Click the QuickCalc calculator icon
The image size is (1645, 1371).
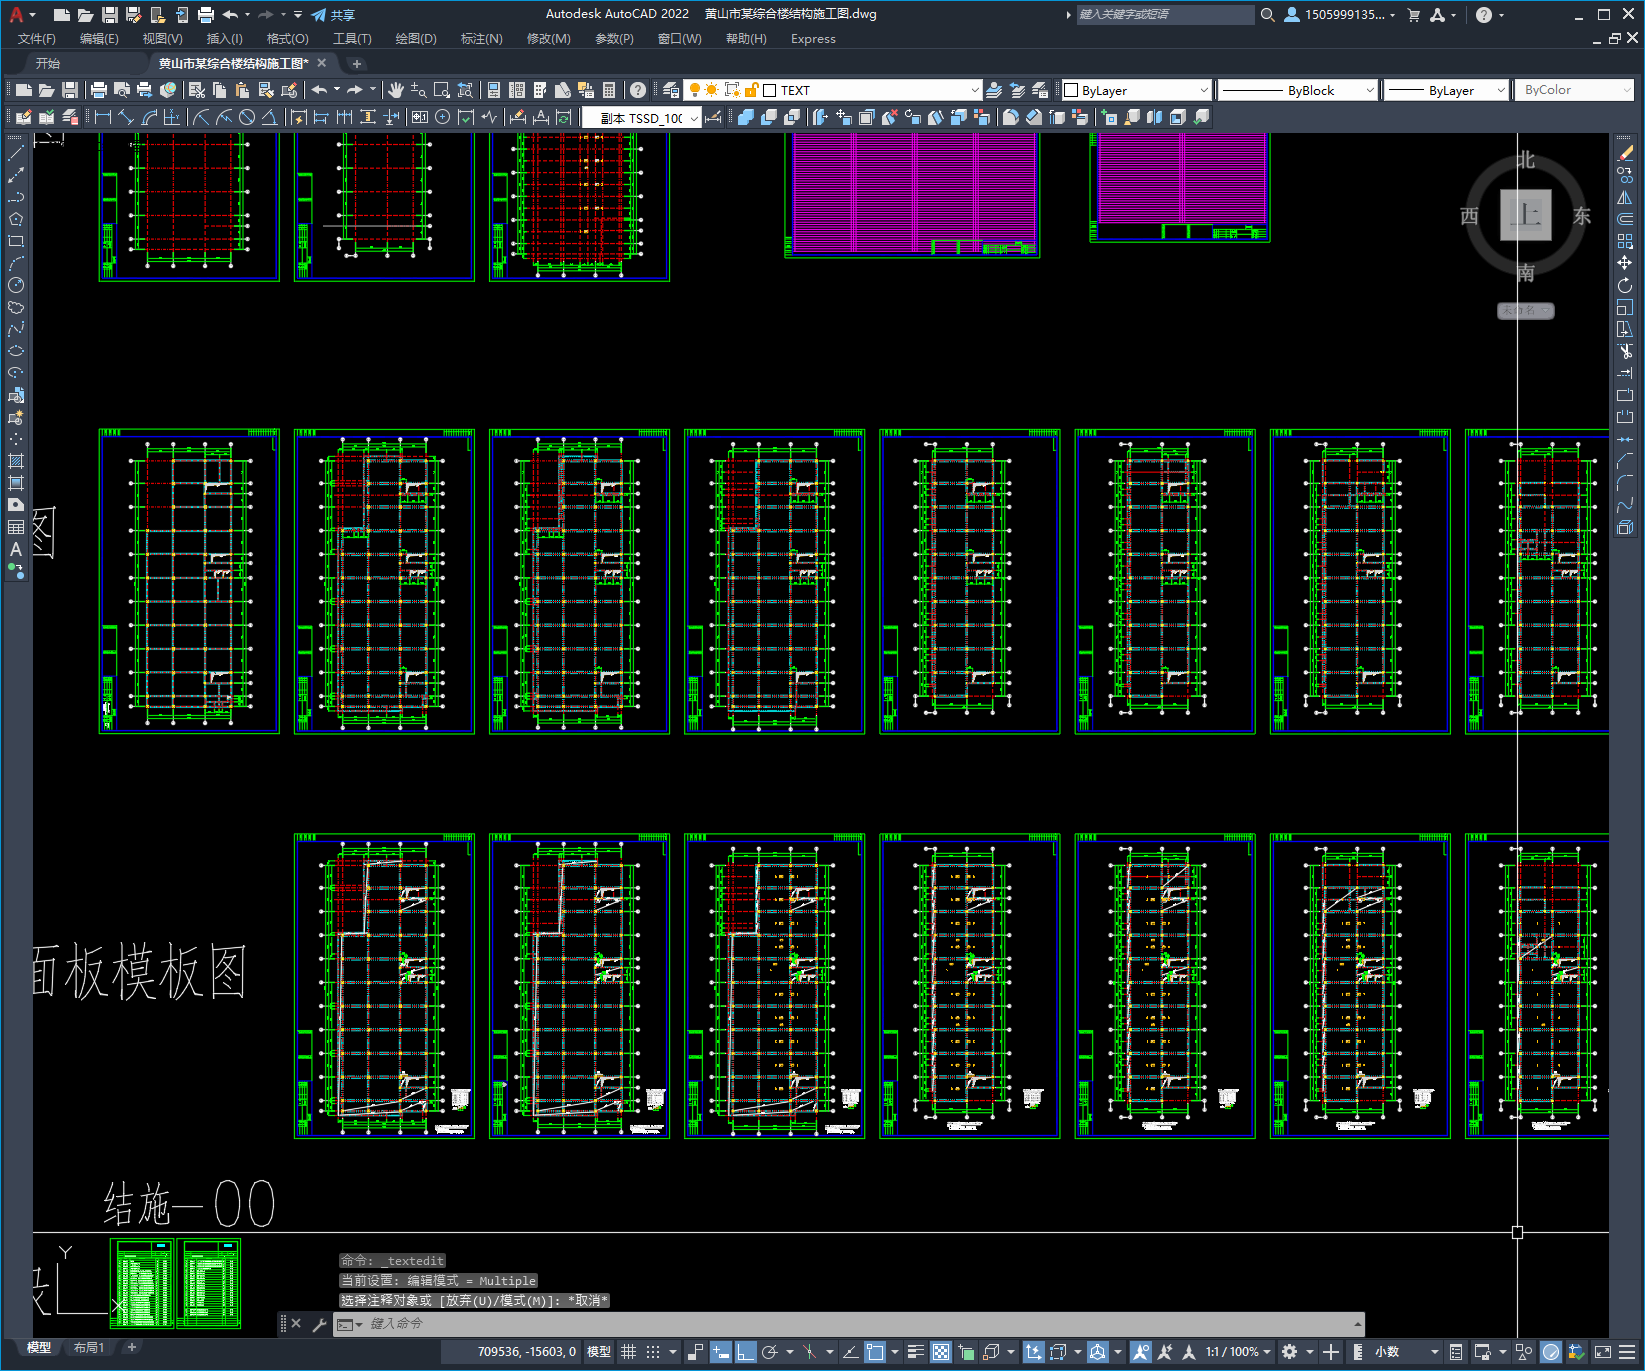click(609, 90)
